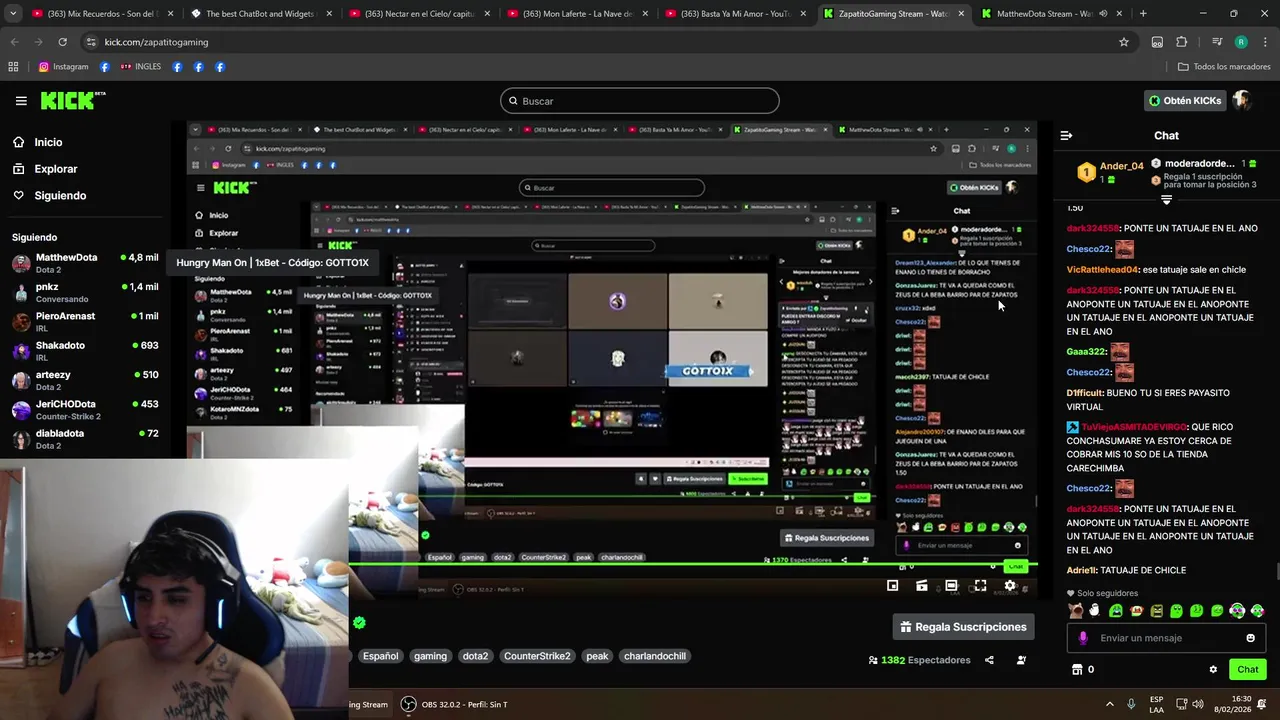The image size is (1280, 720).
Task: Open the Instagram bookmark
Action: 64,67
